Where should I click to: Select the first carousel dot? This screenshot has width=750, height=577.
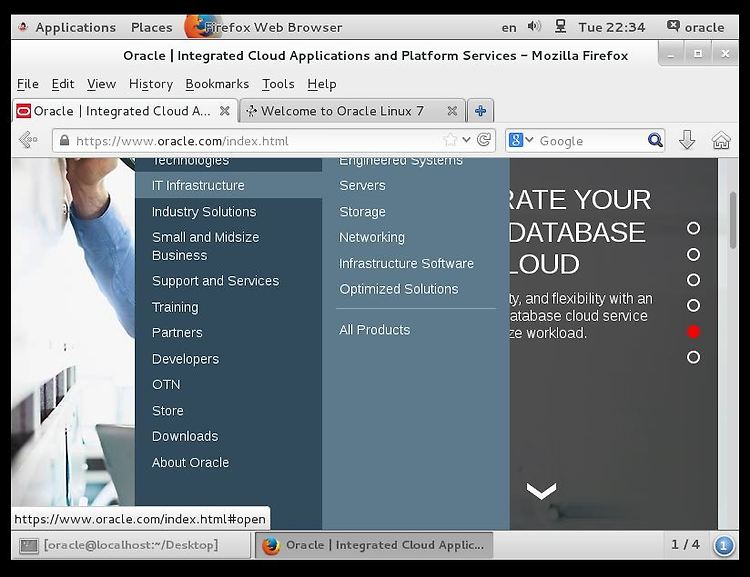693,228
